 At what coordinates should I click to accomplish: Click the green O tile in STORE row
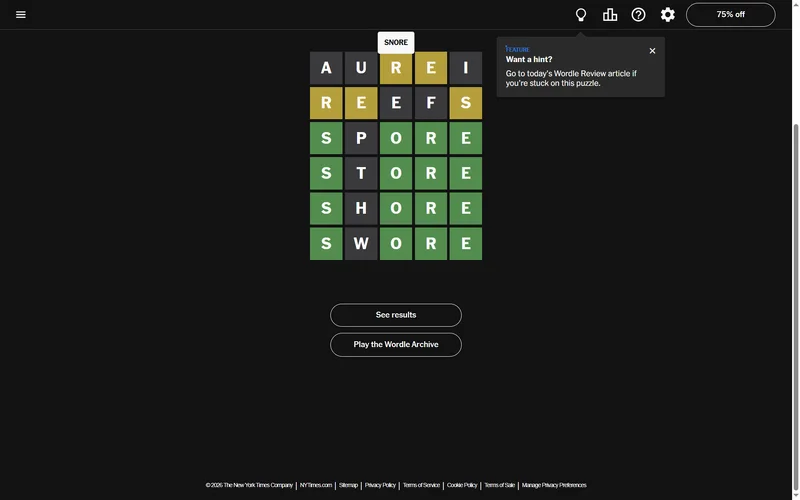tap(396, 173)
